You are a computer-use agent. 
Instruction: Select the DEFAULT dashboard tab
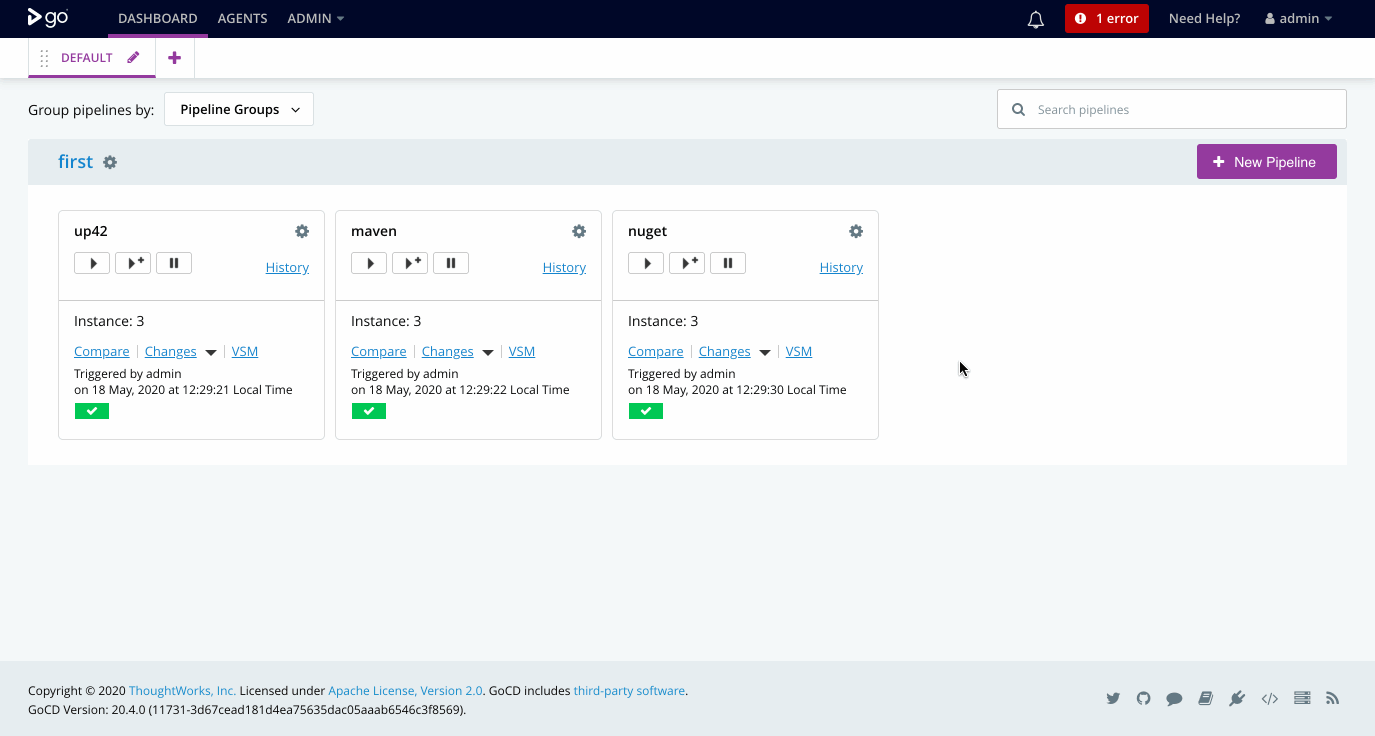tap(87, 58)
